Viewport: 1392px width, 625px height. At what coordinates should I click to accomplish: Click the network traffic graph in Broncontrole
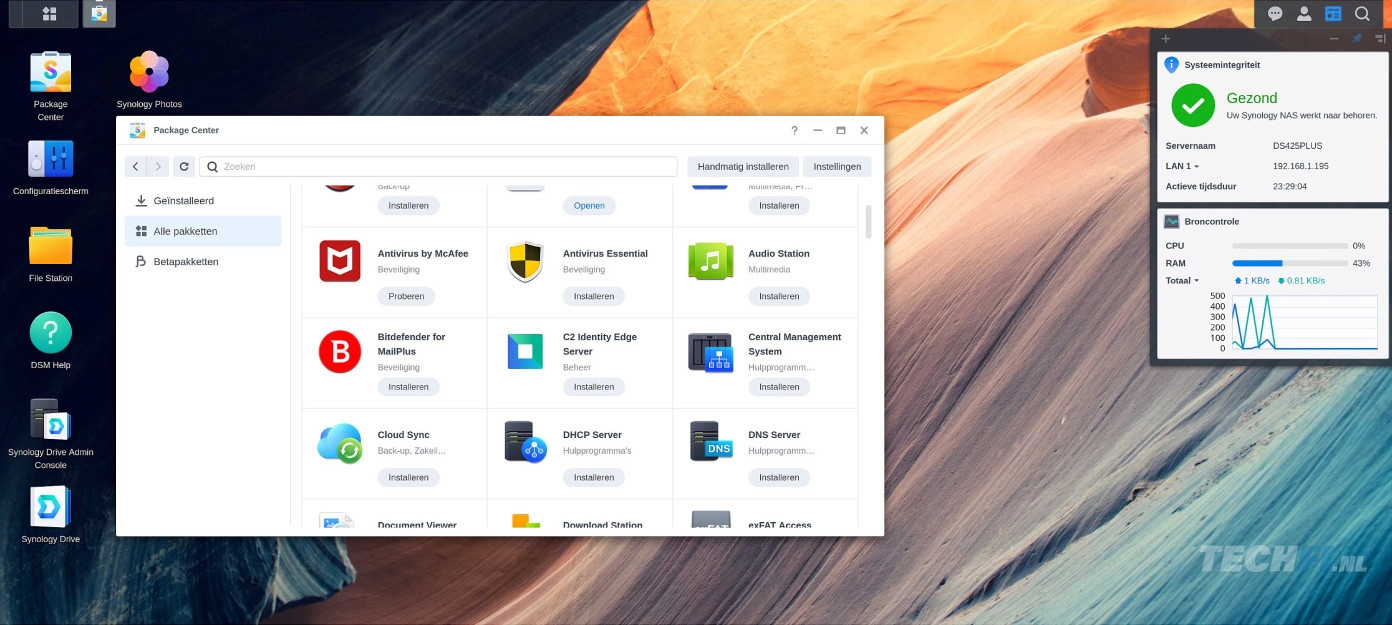[x=1305, y=323]
